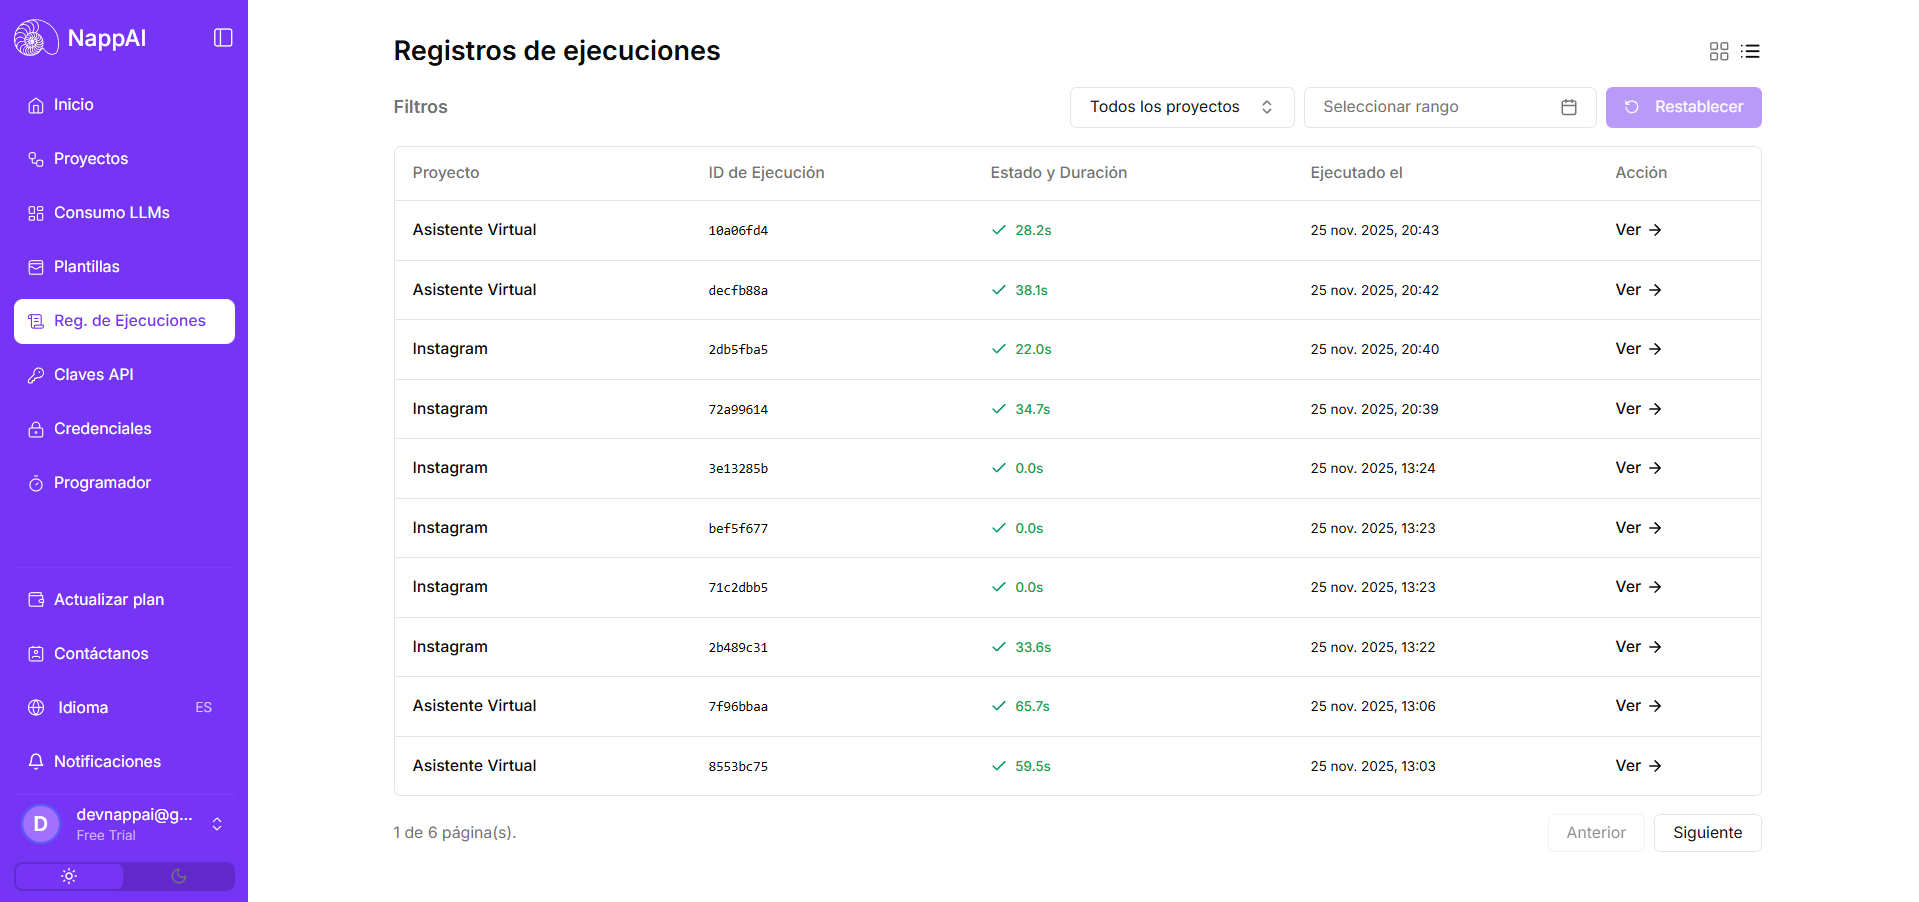Collapse the NappAI sidebar
Image resolution: width=1919 pixels, height=902 pixels.
pos(221,37)
